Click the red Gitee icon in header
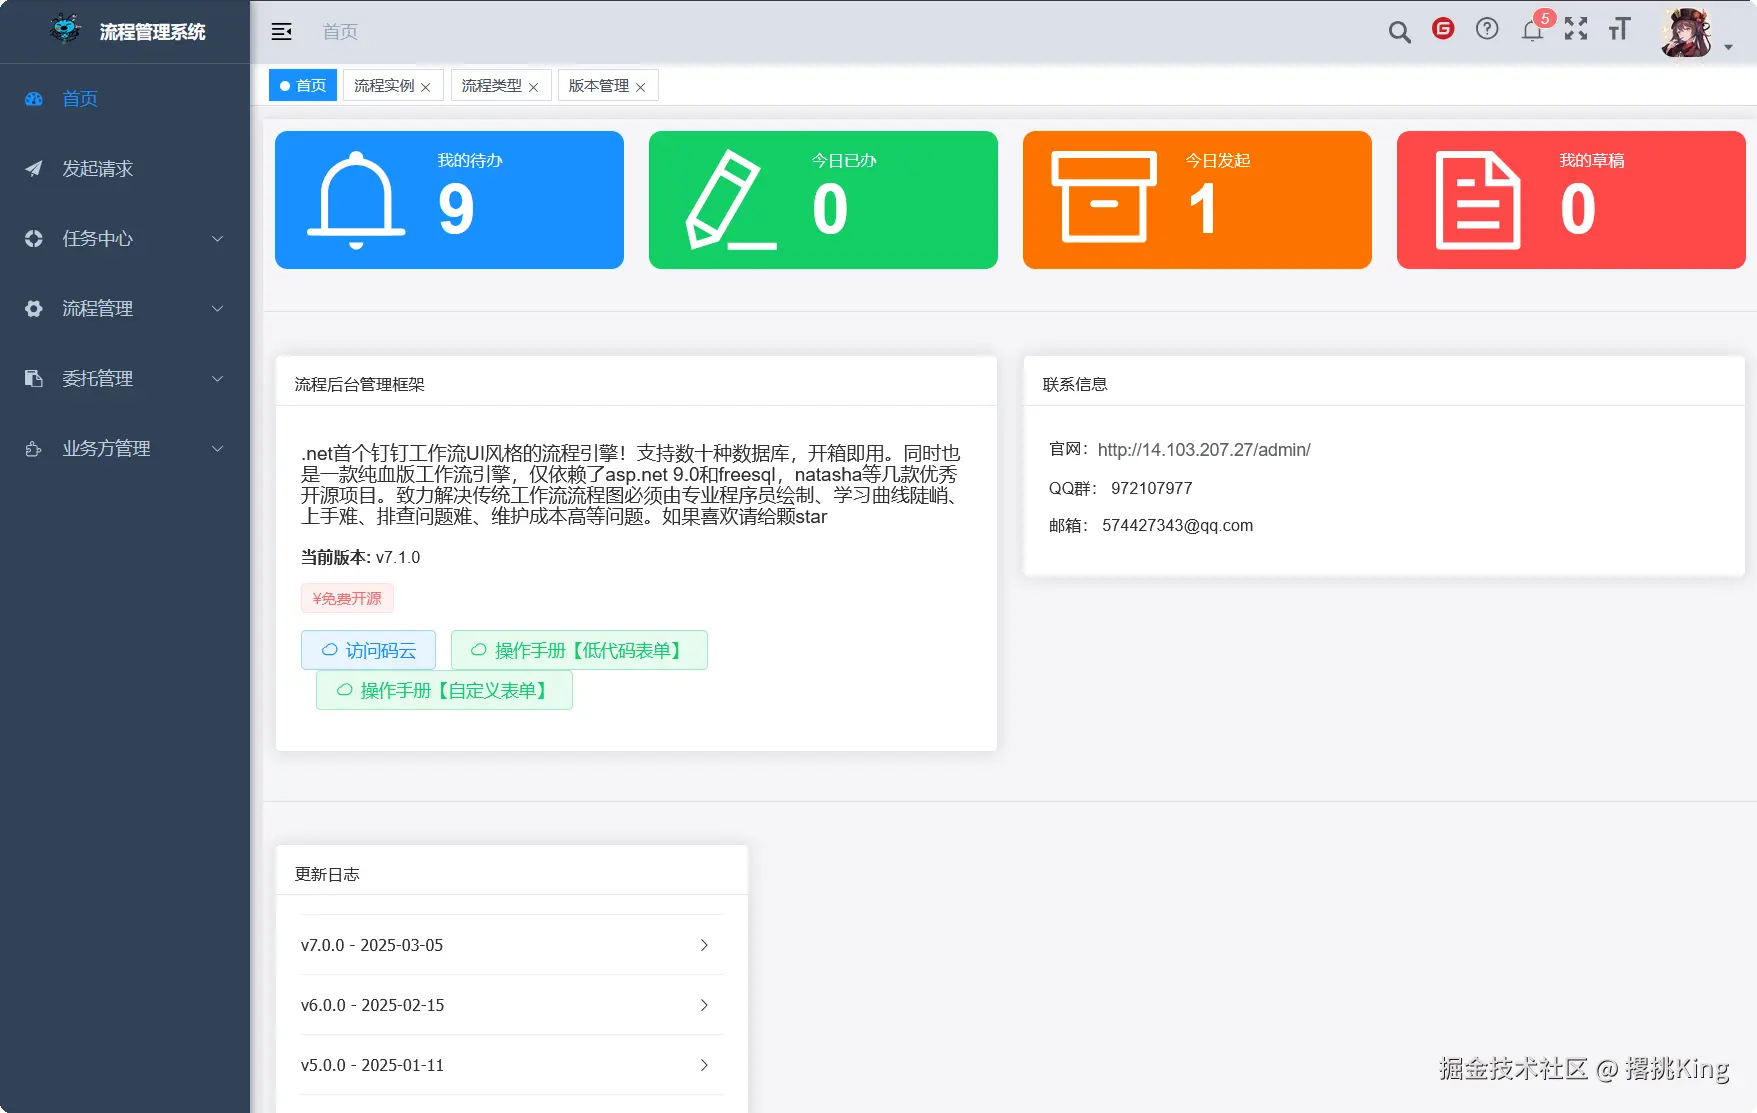 [1443, 29]
